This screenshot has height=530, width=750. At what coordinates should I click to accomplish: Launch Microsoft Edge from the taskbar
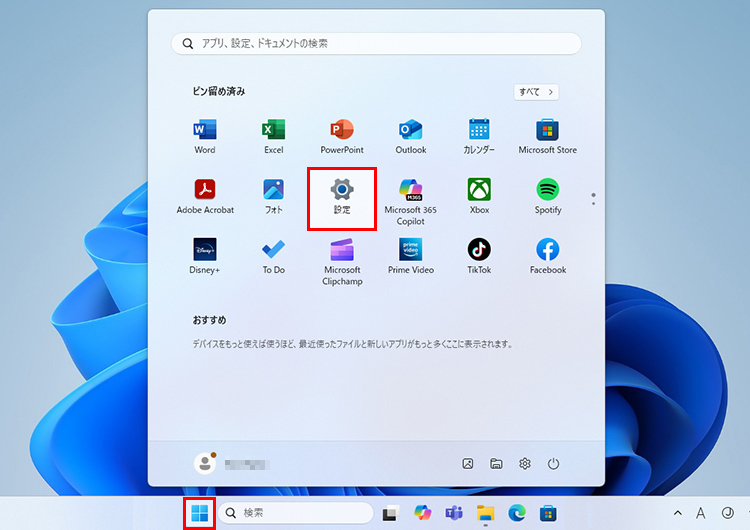pos(517,513)
